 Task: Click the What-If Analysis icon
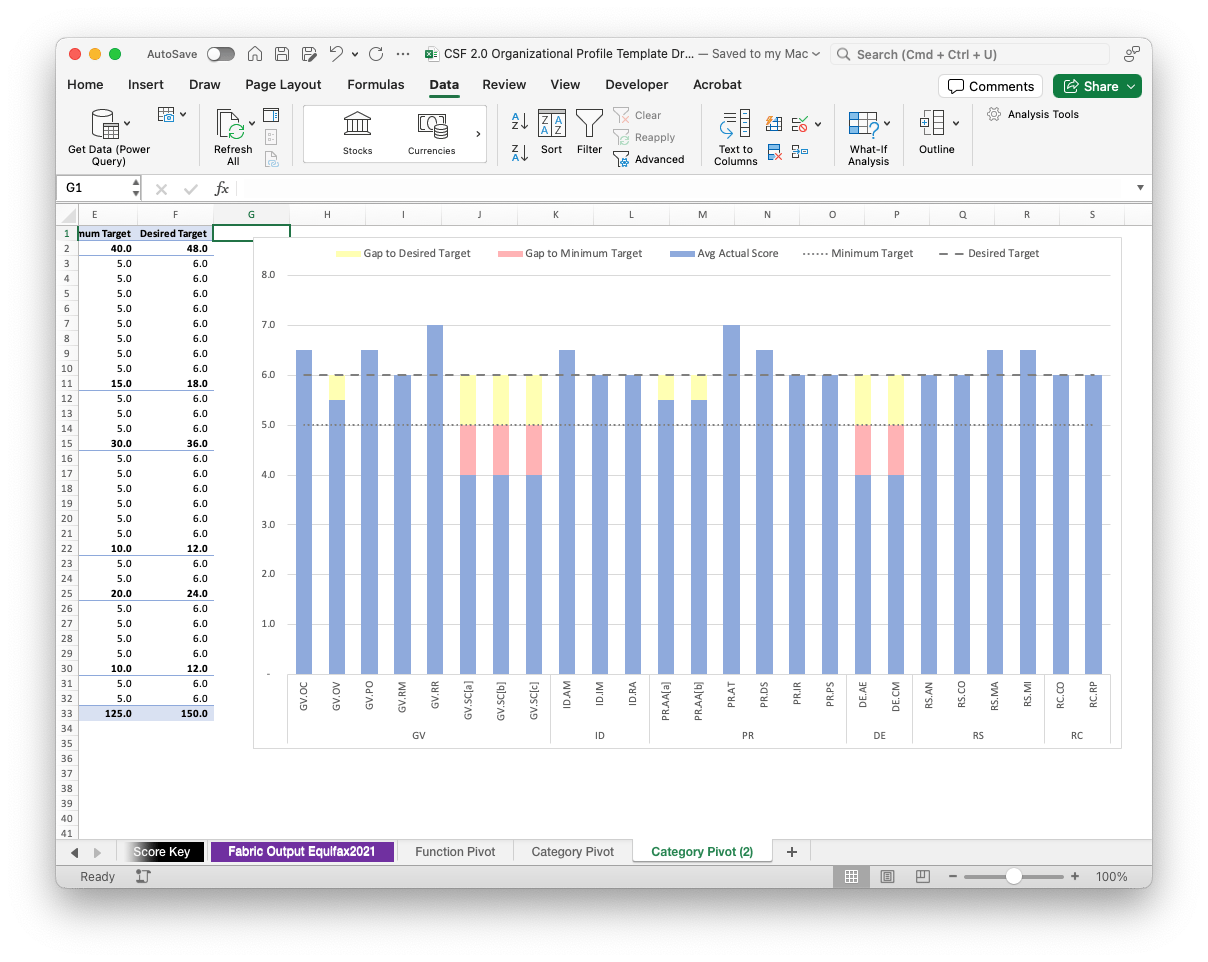pyautogui.click(x=863, y=124)
